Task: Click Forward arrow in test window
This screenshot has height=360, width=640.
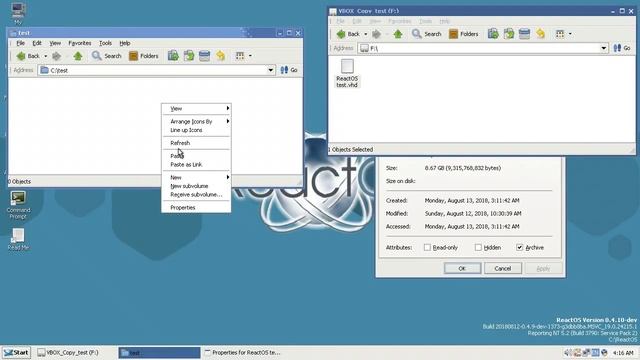Action: click(56, 56)
